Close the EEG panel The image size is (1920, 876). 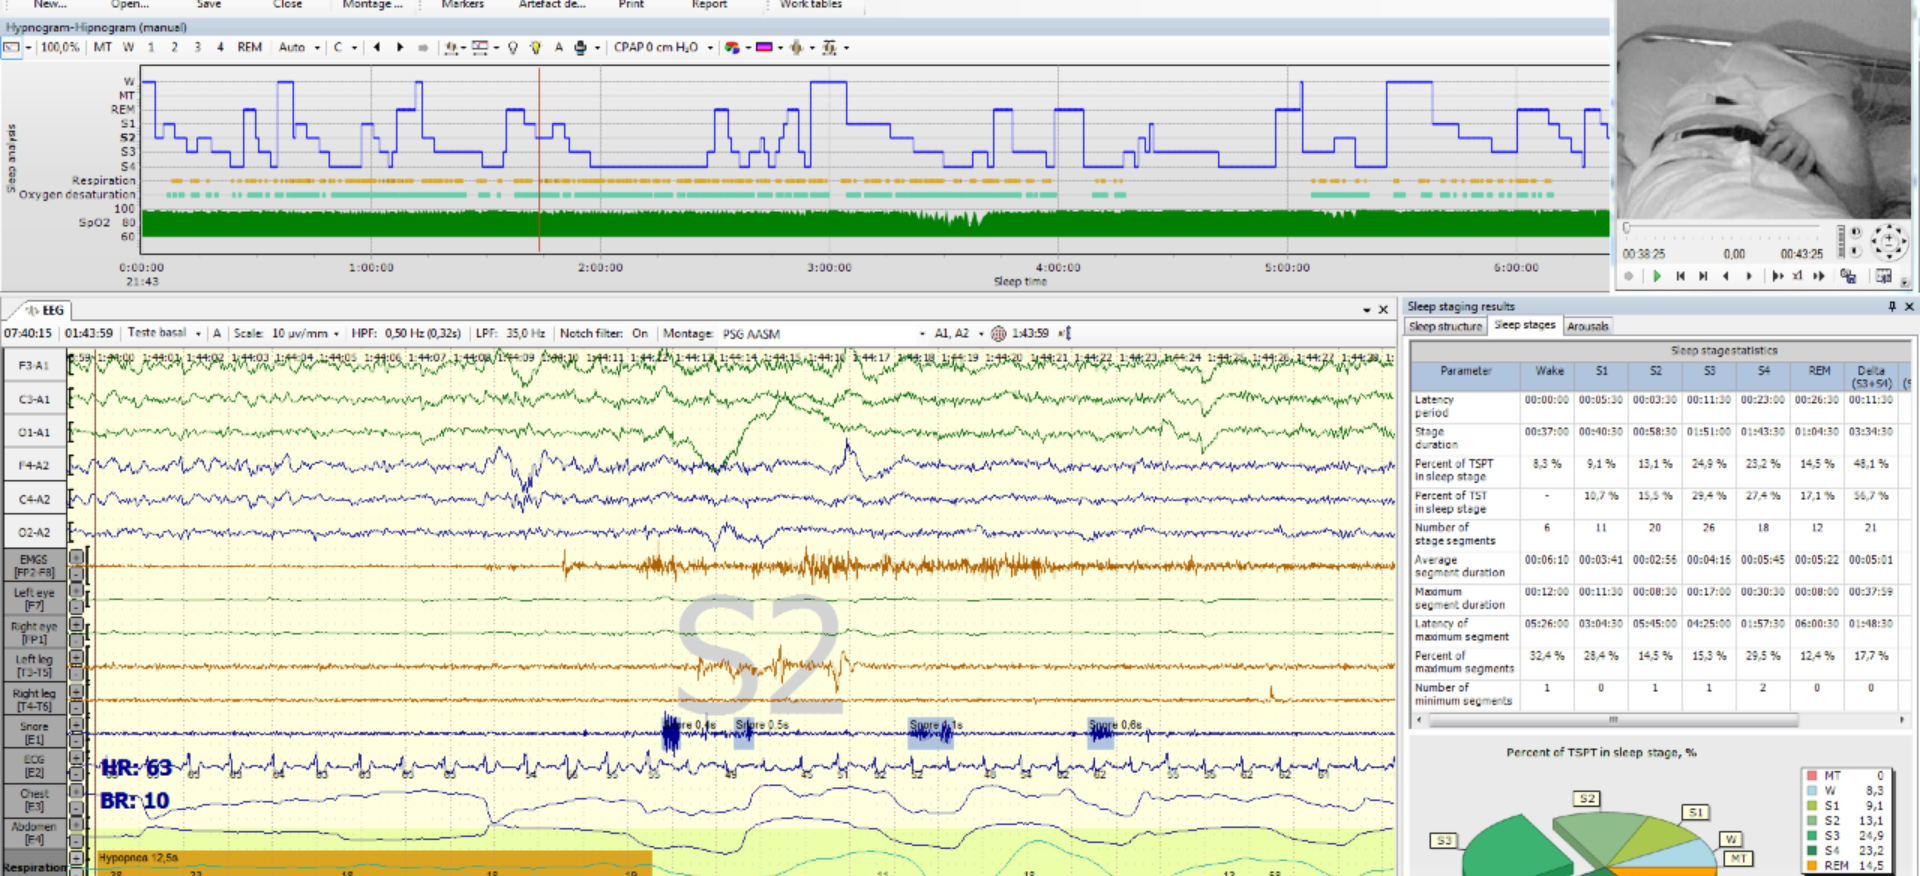coord(1383,310)
